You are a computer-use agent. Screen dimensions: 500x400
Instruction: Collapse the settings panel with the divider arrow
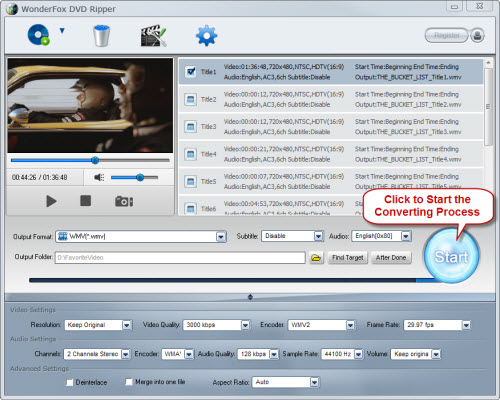click(250, 297)
